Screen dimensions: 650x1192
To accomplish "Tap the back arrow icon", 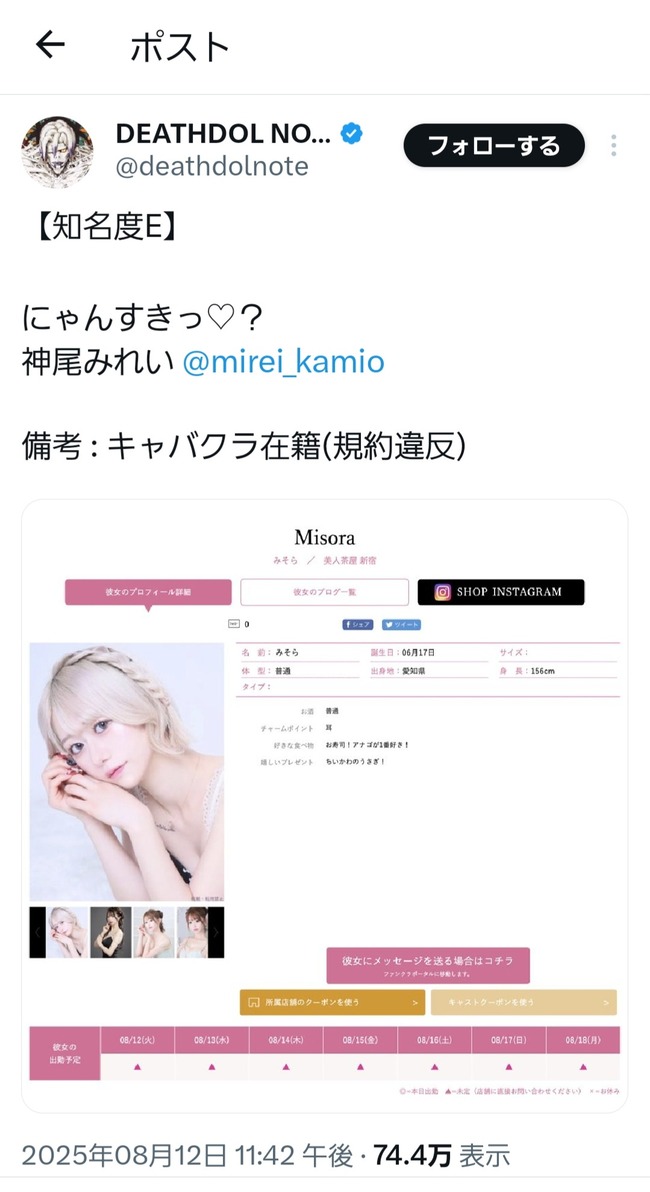I will pos(51,46).
